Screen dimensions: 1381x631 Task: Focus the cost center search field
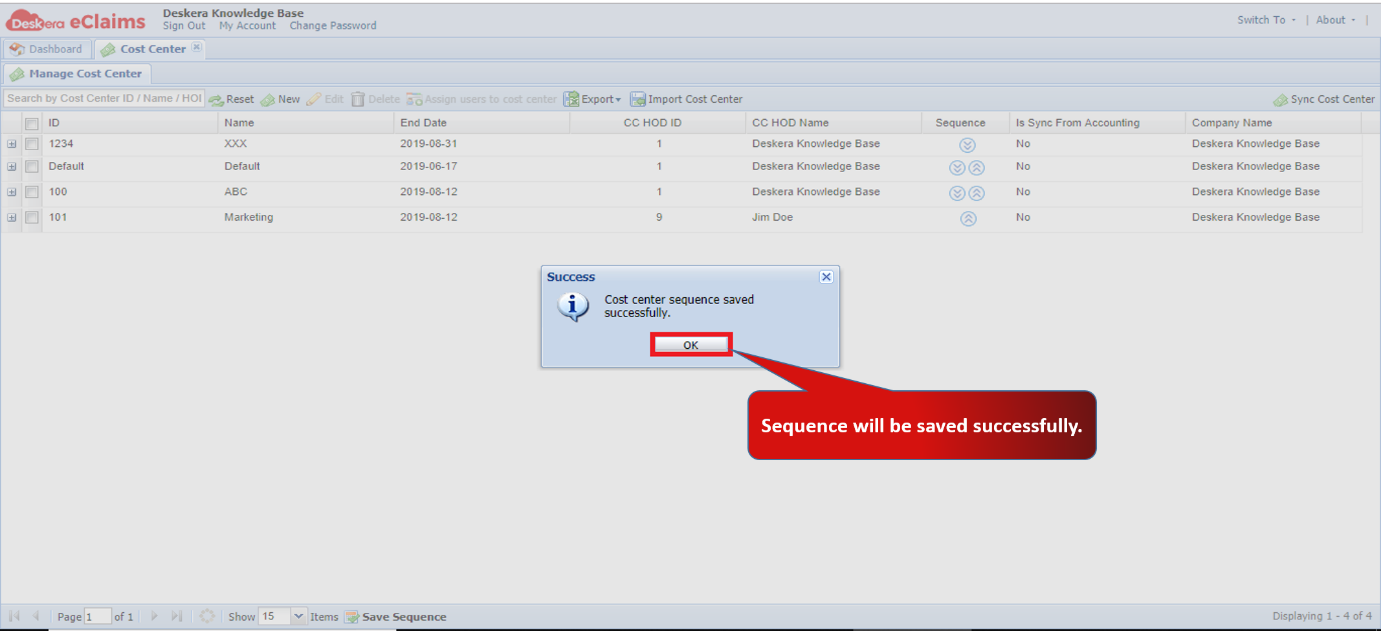click(104, 98)
